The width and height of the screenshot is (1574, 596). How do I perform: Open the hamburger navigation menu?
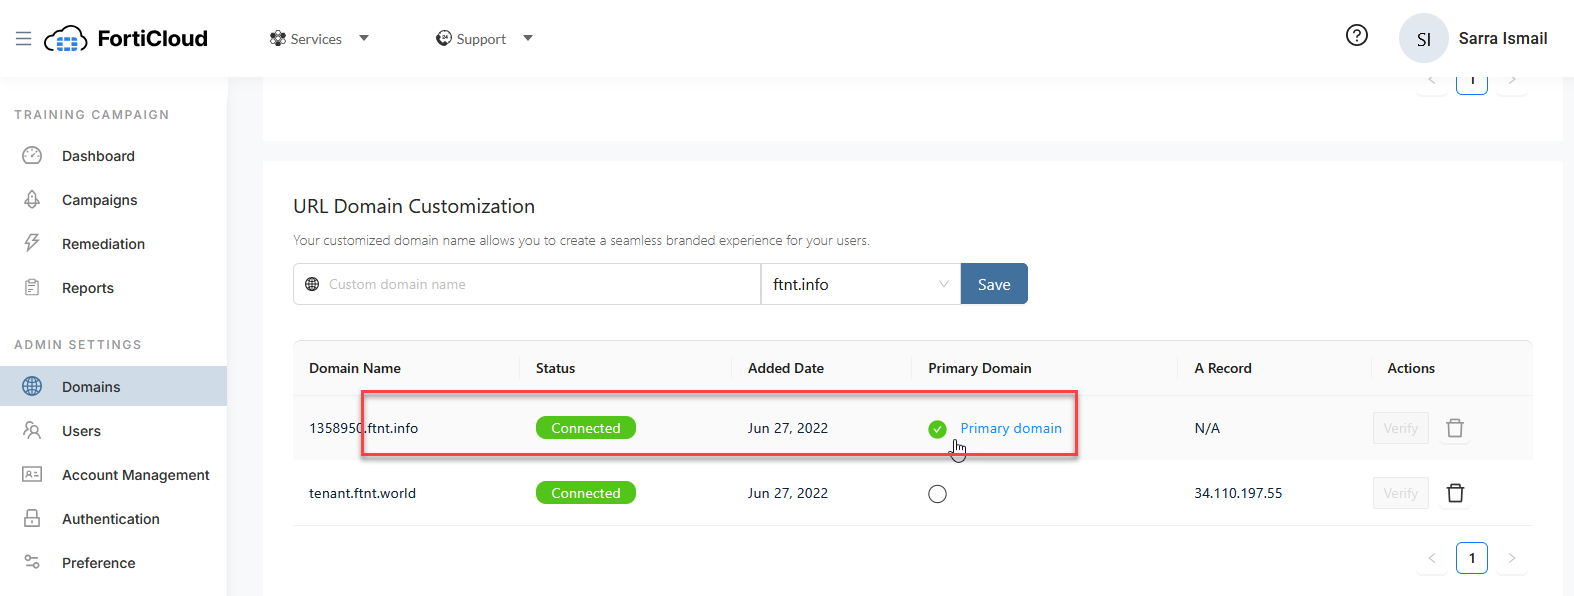(x=23, y=39)
